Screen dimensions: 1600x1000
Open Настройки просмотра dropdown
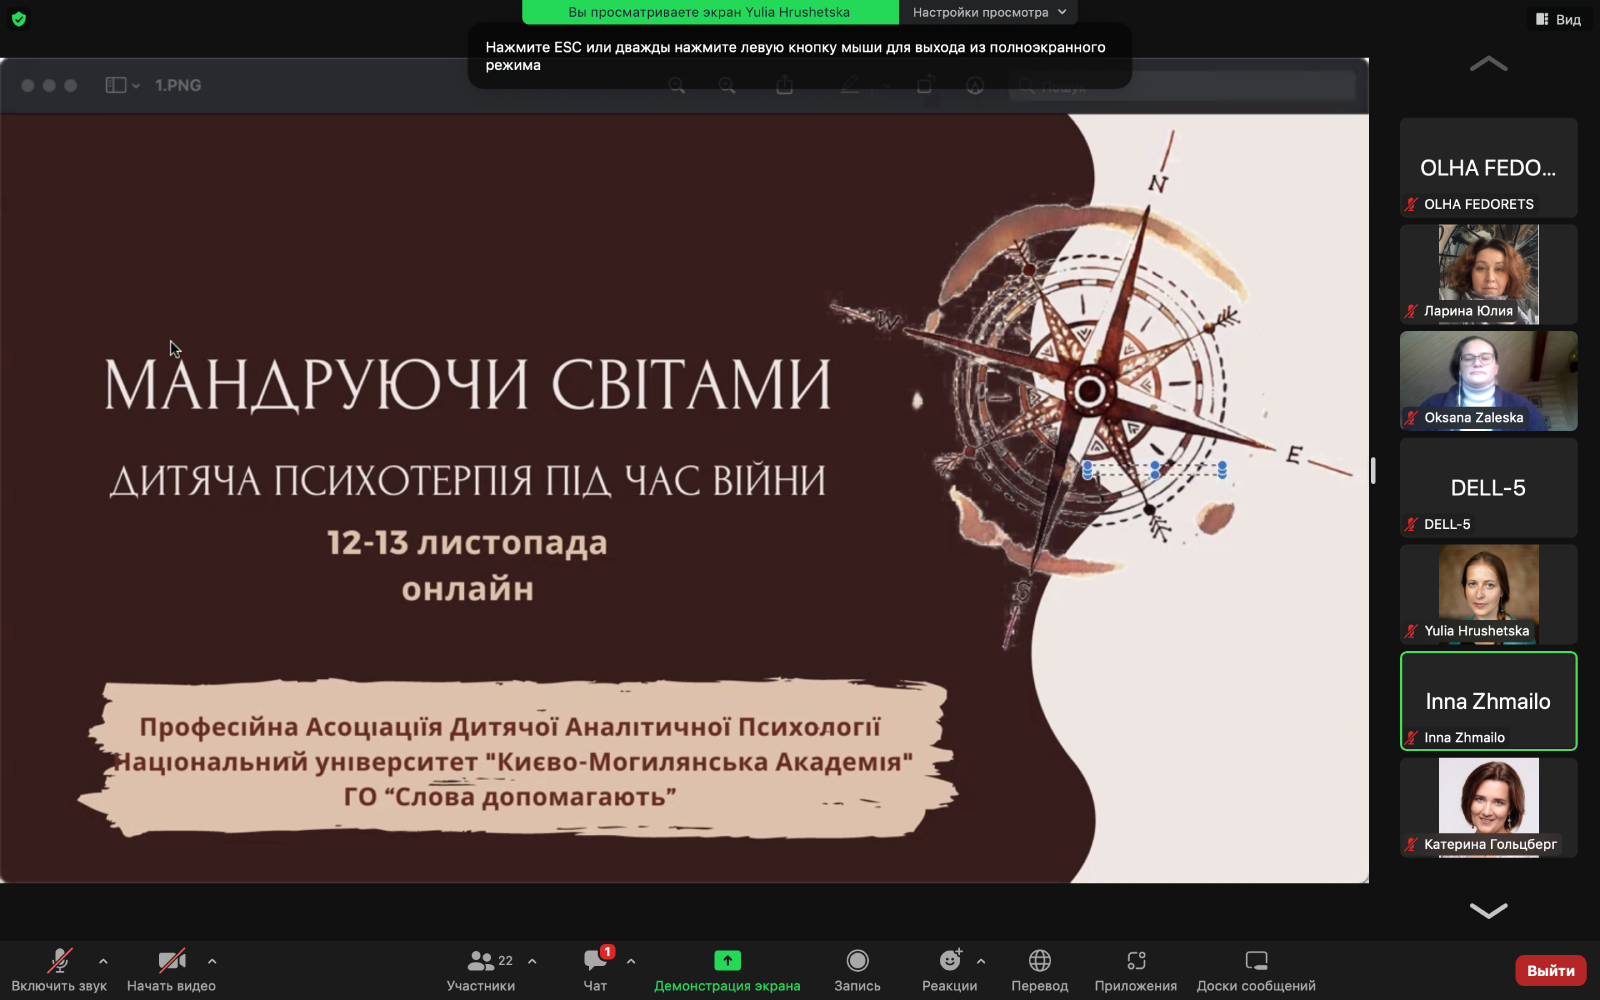[x=988, y=12]
